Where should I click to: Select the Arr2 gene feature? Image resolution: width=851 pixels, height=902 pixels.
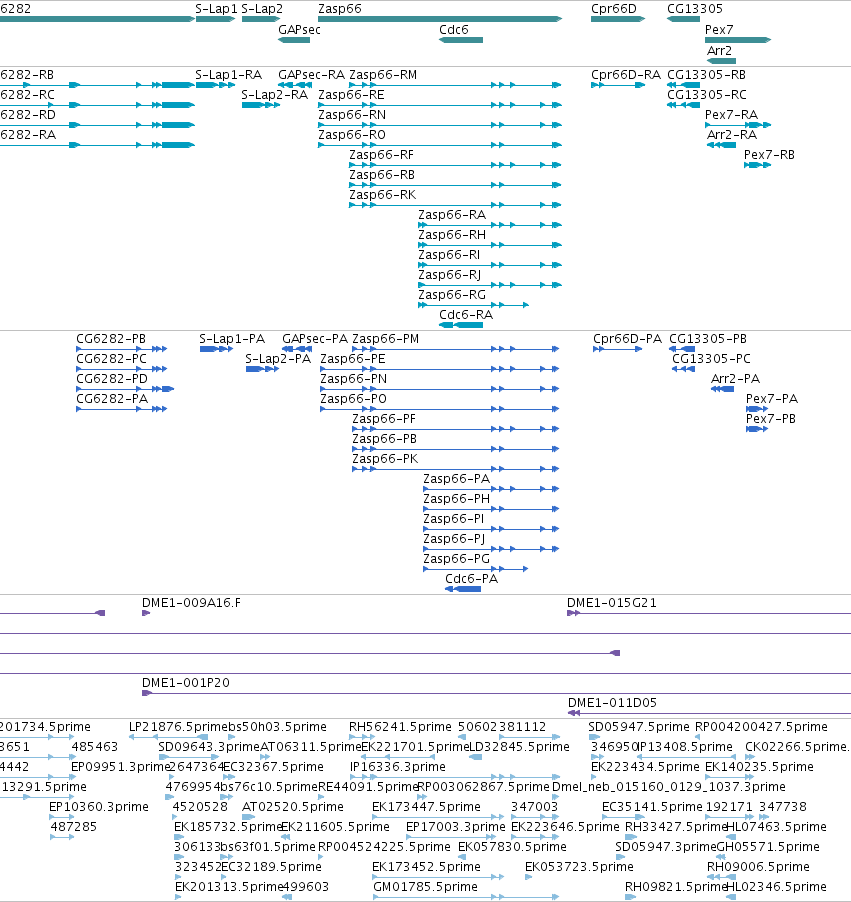click(722, 60)
